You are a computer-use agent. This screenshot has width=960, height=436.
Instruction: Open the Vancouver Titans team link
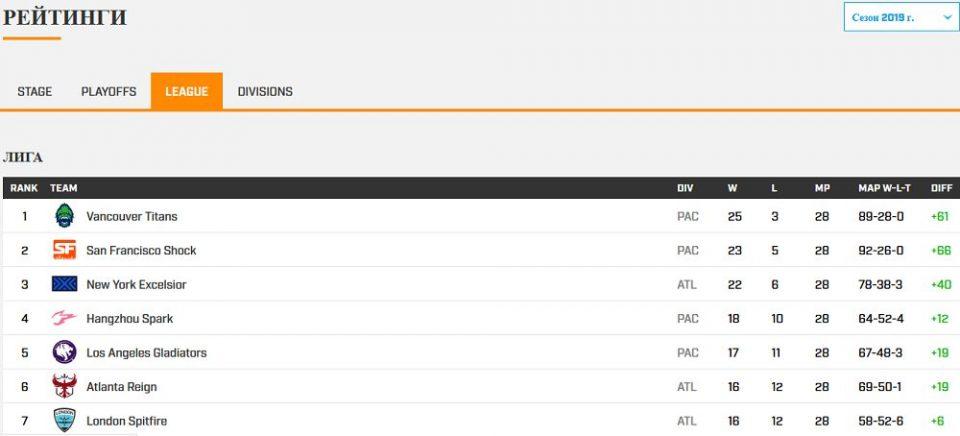point(132,216)
